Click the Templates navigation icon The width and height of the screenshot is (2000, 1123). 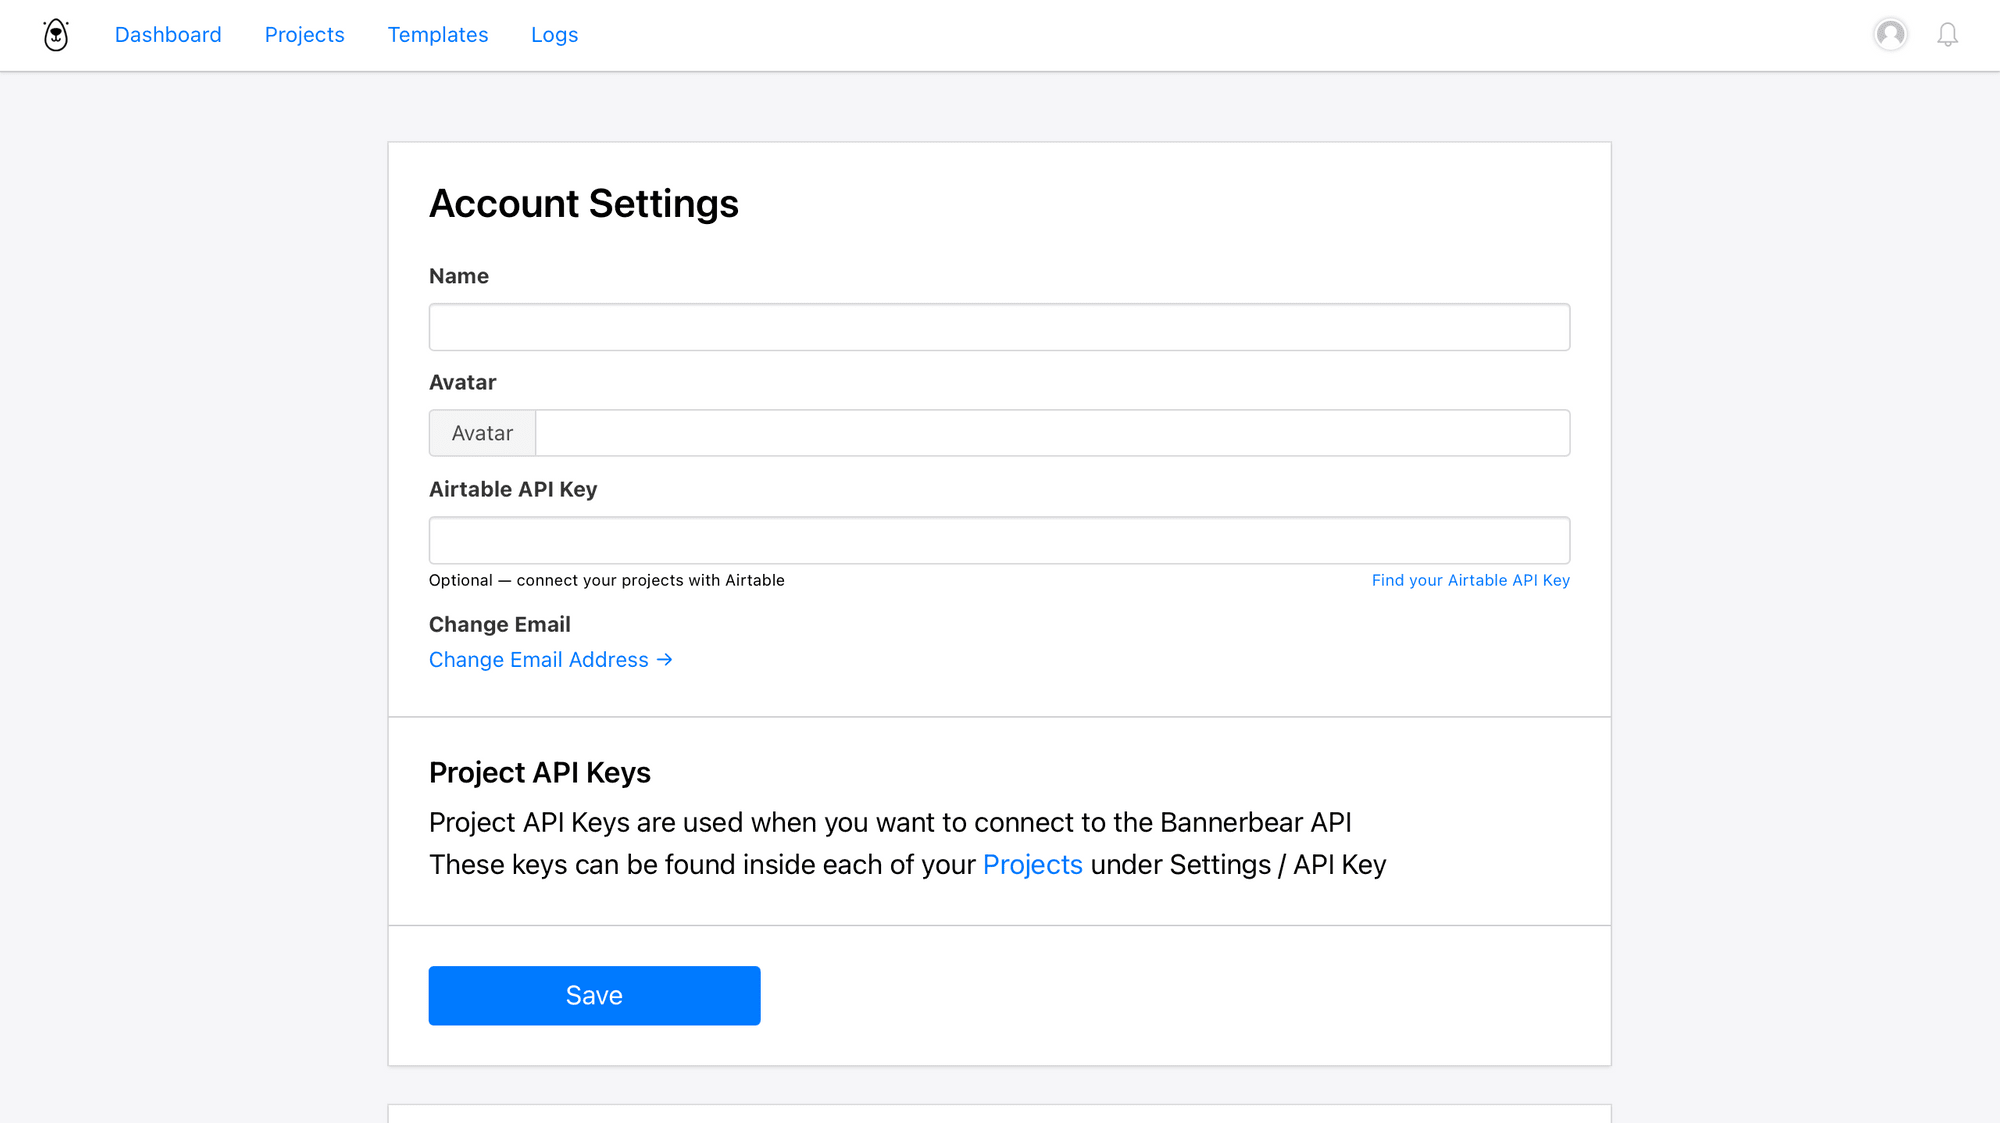pyautogui.click(x=435, y=34)
